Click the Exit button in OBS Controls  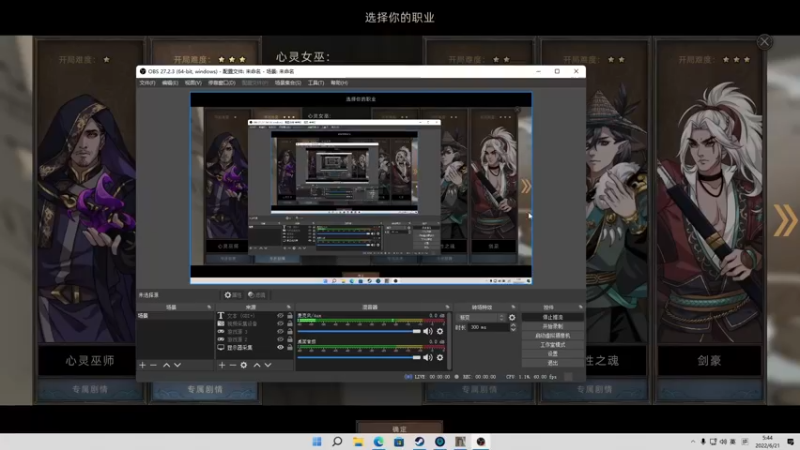coord(553,363)
